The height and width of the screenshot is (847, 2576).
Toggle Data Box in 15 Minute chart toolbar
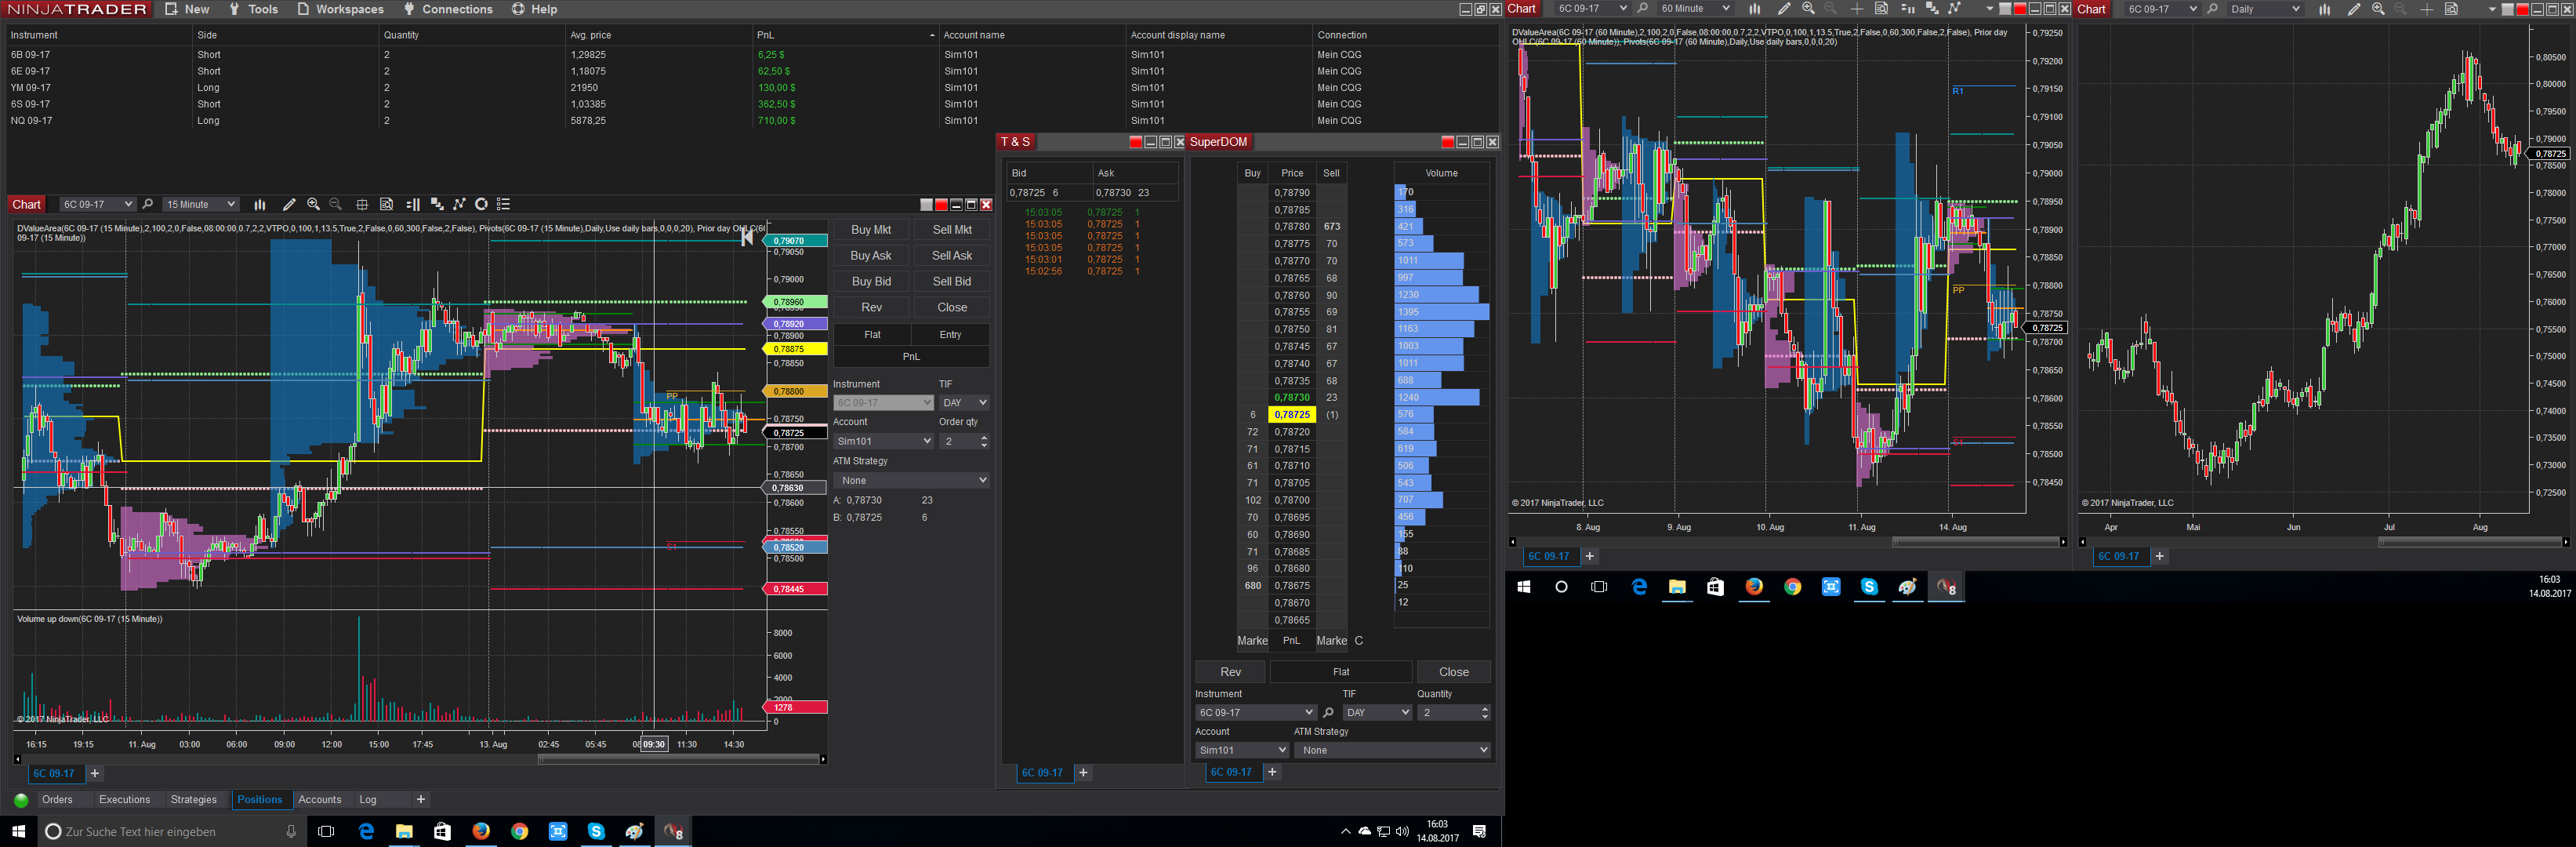[x=387, y=204]
